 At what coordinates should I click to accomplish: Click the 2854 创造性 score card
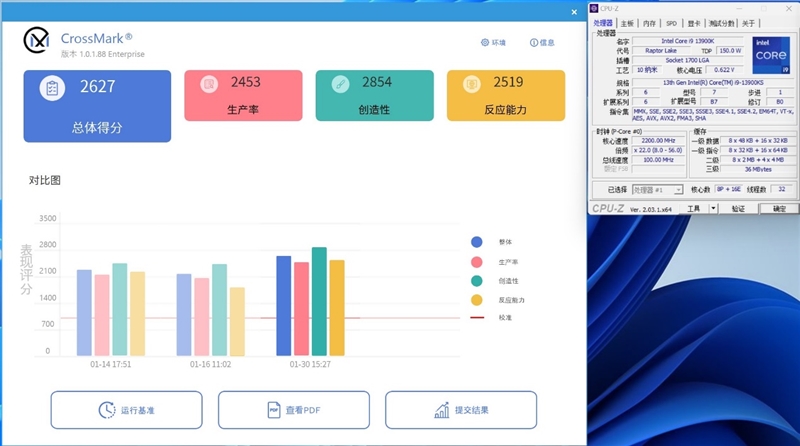pos(374,95)
